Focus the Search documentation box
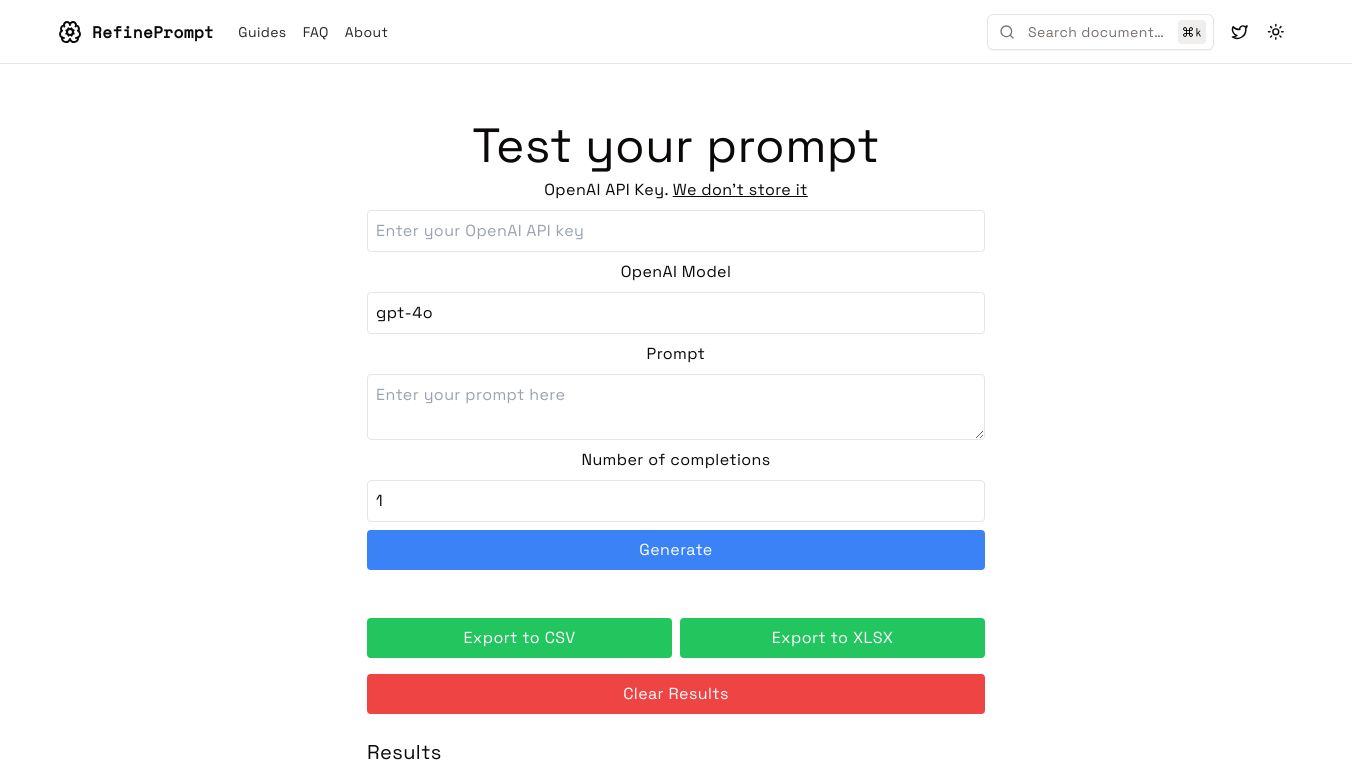Image resolution: width=1352 pixels, height=760 pixels. (x=1095, y=32)
